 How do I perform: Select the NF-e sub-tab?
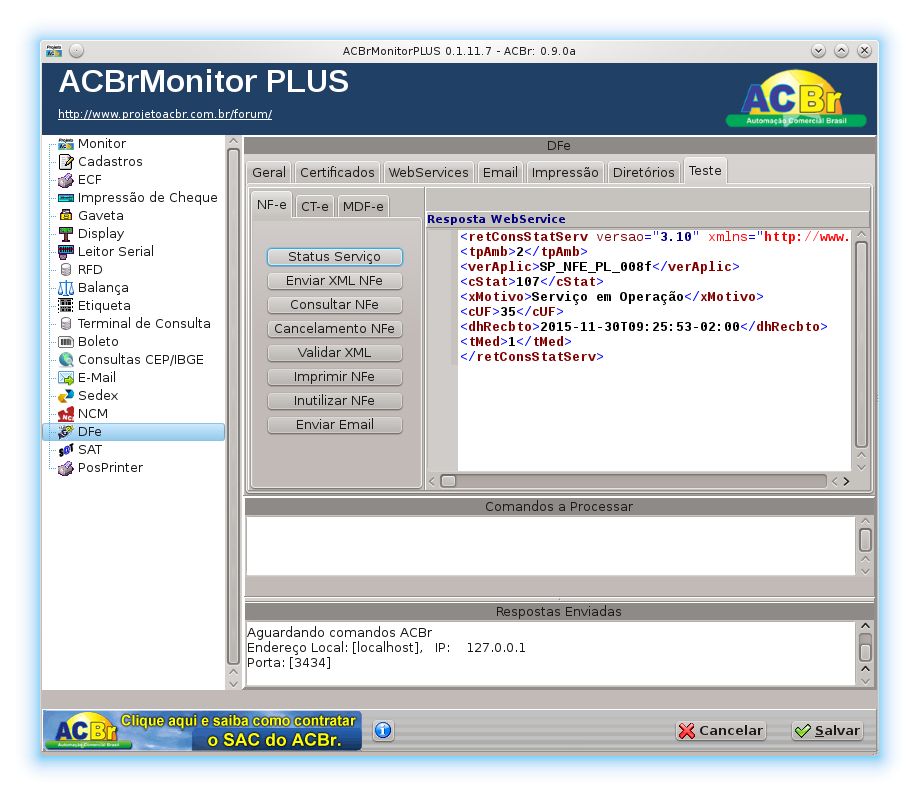click(271, 205)
